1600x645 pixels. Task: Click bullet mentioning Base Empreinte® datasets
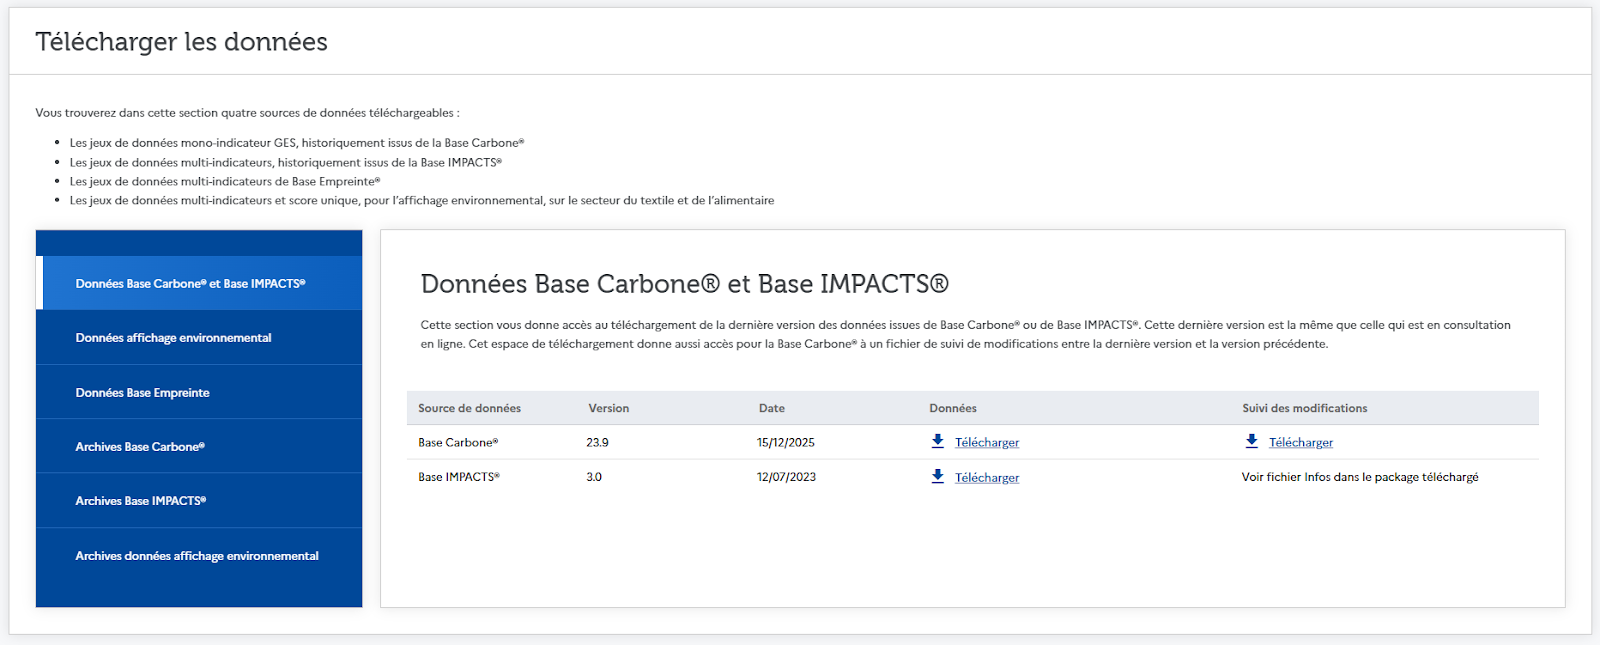pyautogui.click(x=225, y=181)
